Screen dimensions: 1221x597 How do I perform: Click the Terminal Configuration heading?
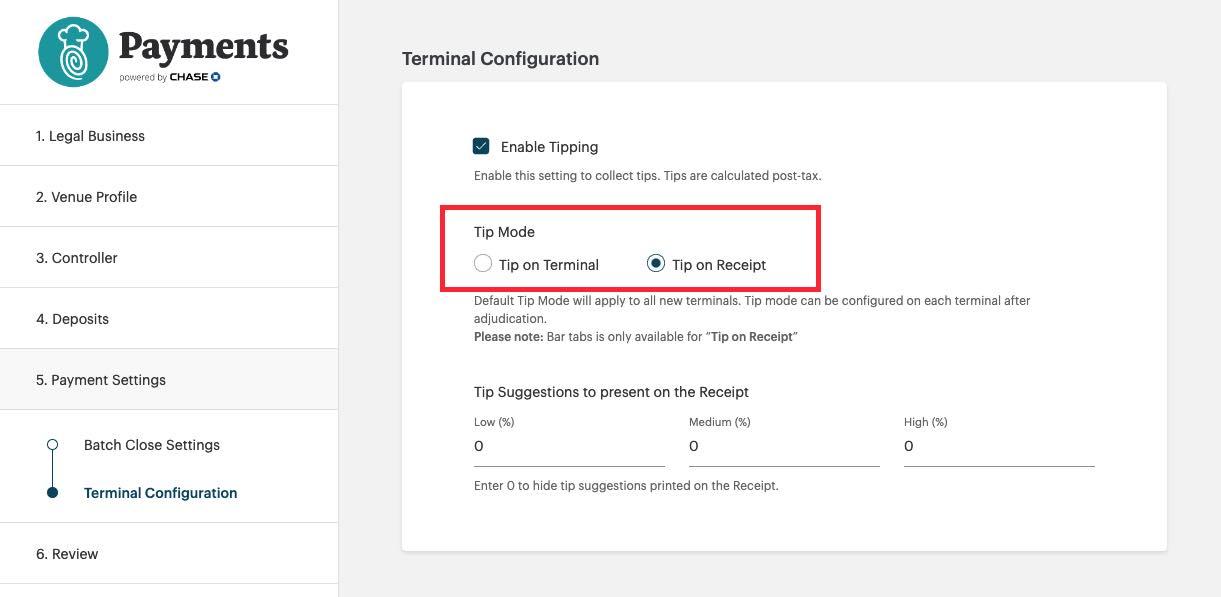[x=500, y=58]
